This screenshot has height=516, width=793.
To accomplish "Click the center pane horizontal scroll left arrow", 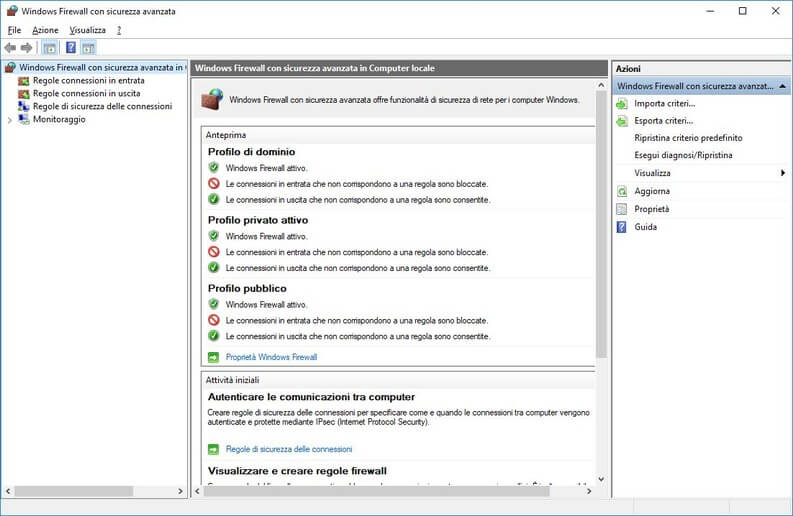I will coord(197,491).
